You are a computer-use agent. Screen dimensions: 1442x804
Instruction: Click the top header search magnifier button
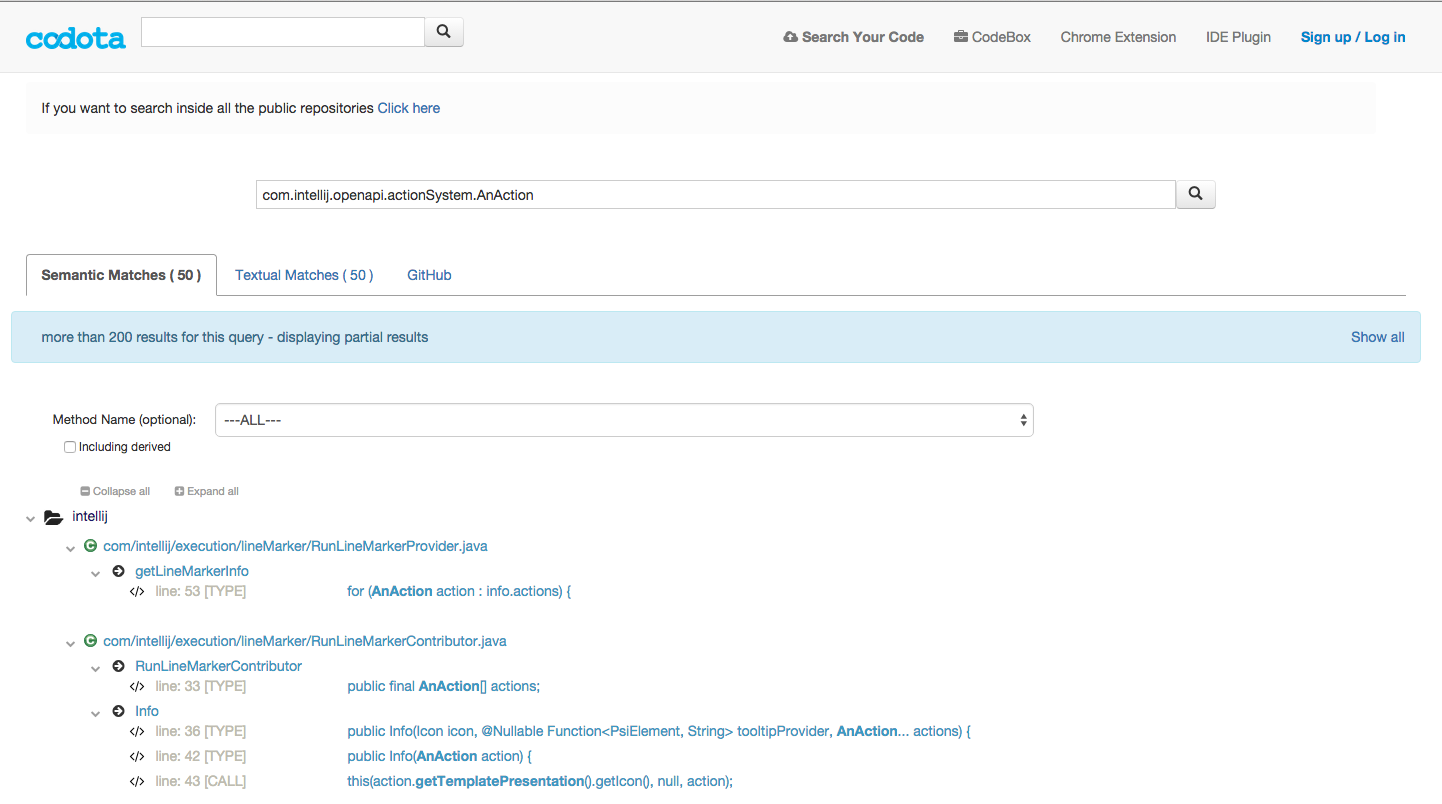(x=444, y=32)
